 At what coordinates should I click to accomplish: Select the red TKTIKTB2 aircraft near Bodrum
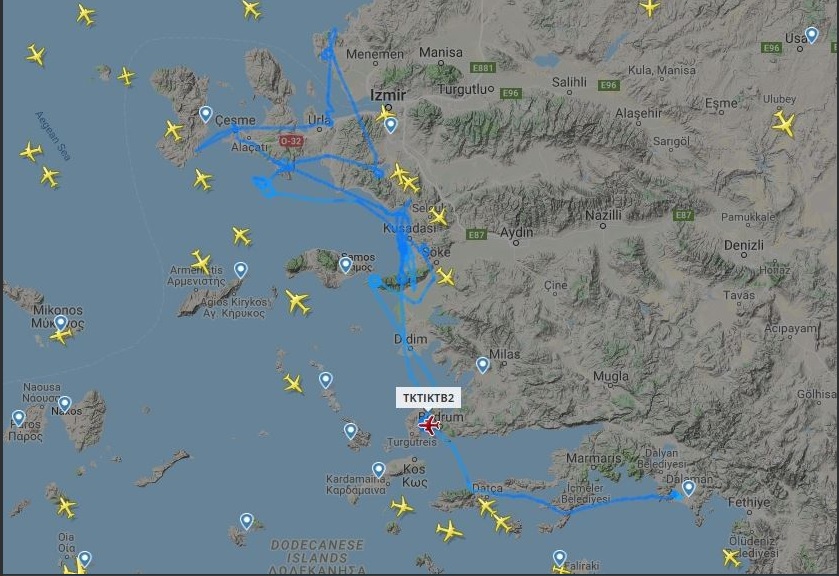429,426
